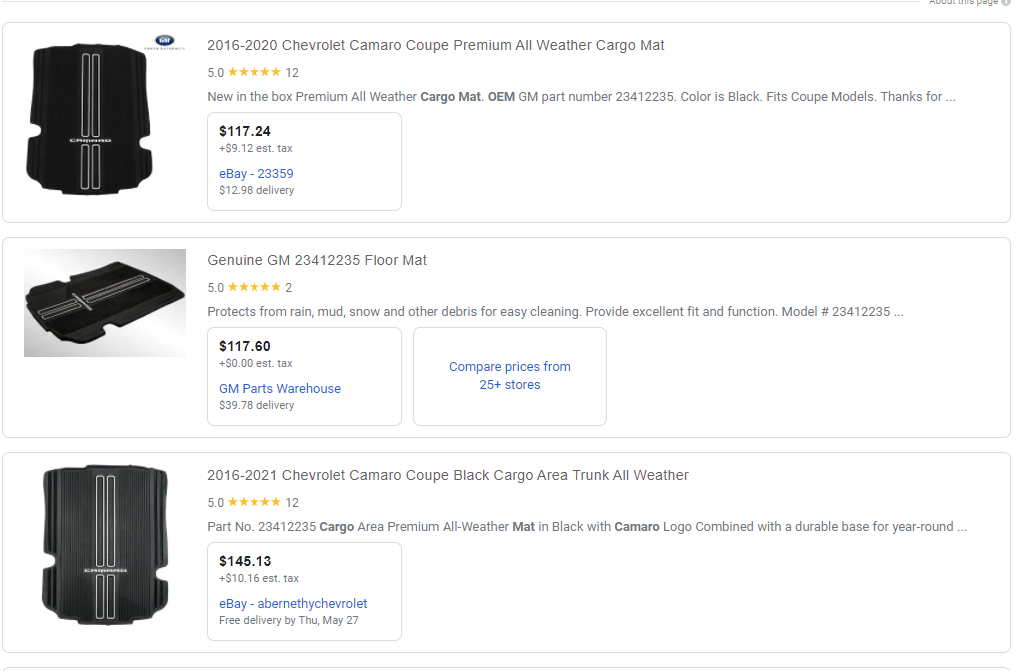Visit the eBay - 23359 seller link
The height and width of the screenshot is (671, 1025).
tap(256, 173)
